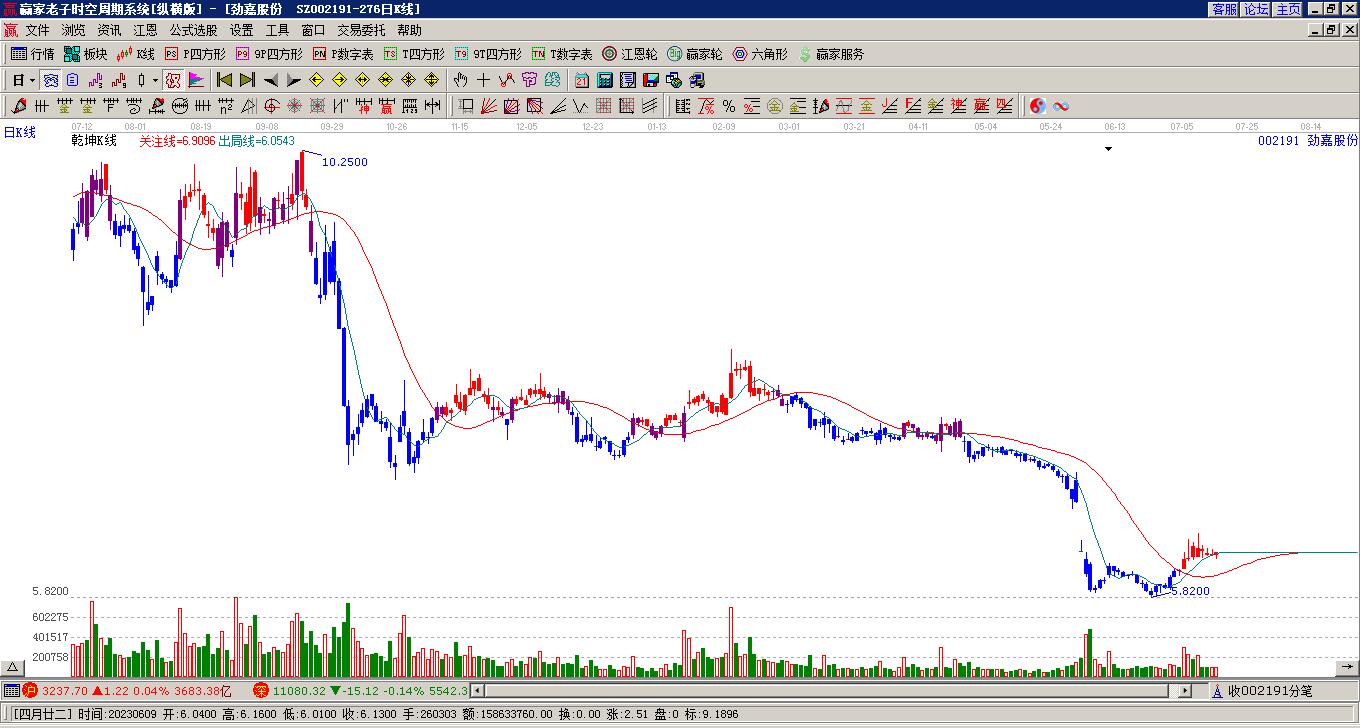1360x728 pixels.
Task: Click the Shenzhen index 11080.32 value
Action: pos(299,691)
